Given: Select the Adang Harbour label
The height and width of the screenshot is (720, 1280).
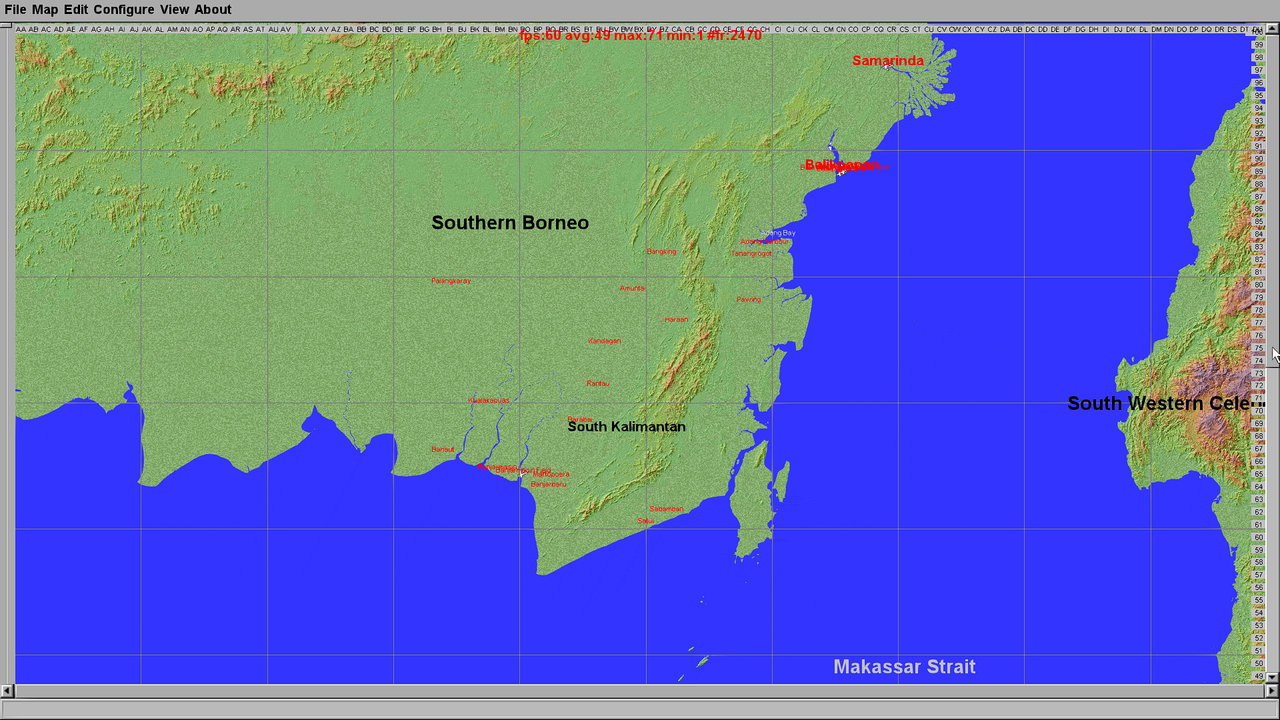Looking at the screenshot, I should (765, 242).
